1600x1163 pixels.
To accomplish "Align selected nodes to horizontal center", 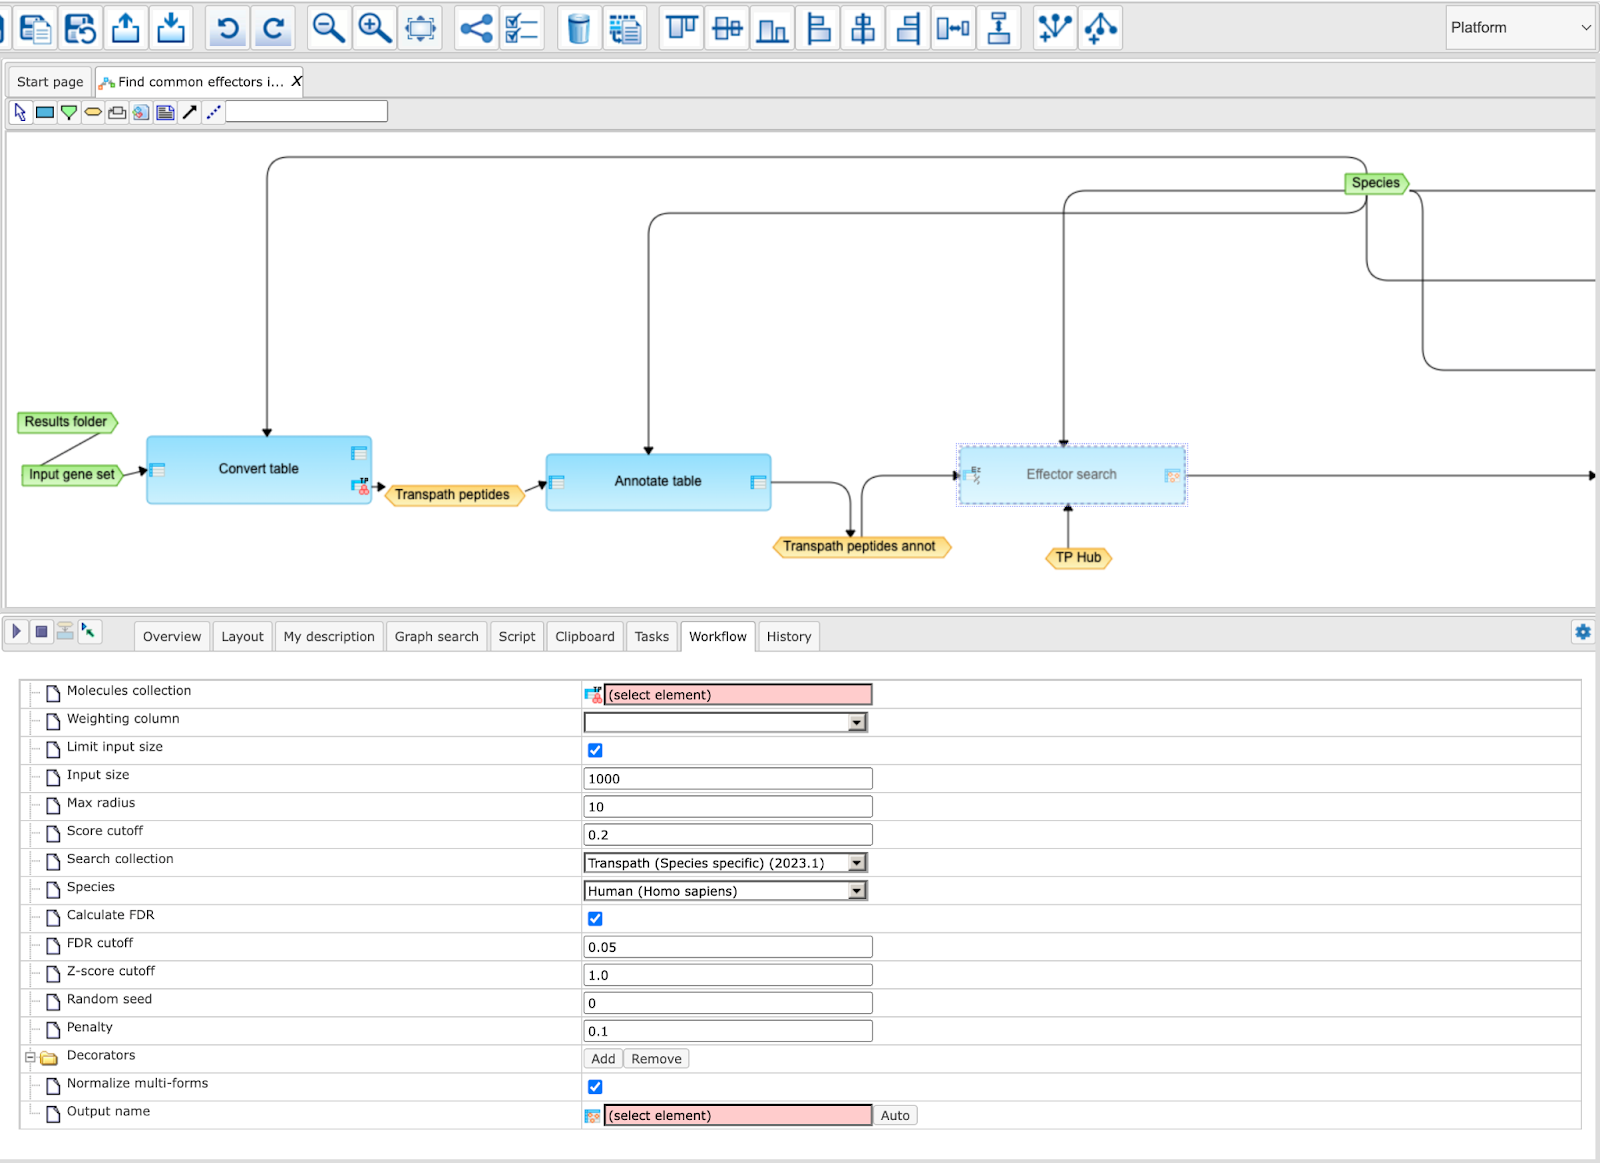I will pyautogui.click(x=863, y=28).
